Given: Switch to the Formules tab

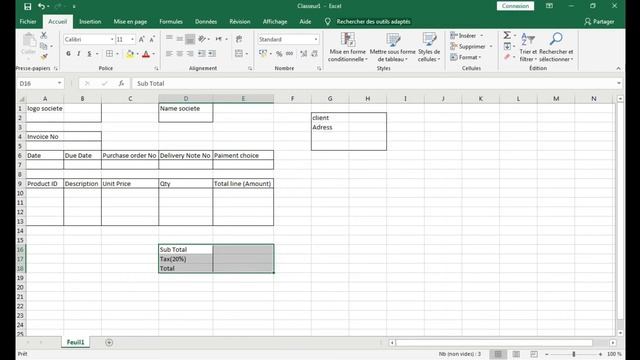Looking at the screenshot, I should coord(171,22).
